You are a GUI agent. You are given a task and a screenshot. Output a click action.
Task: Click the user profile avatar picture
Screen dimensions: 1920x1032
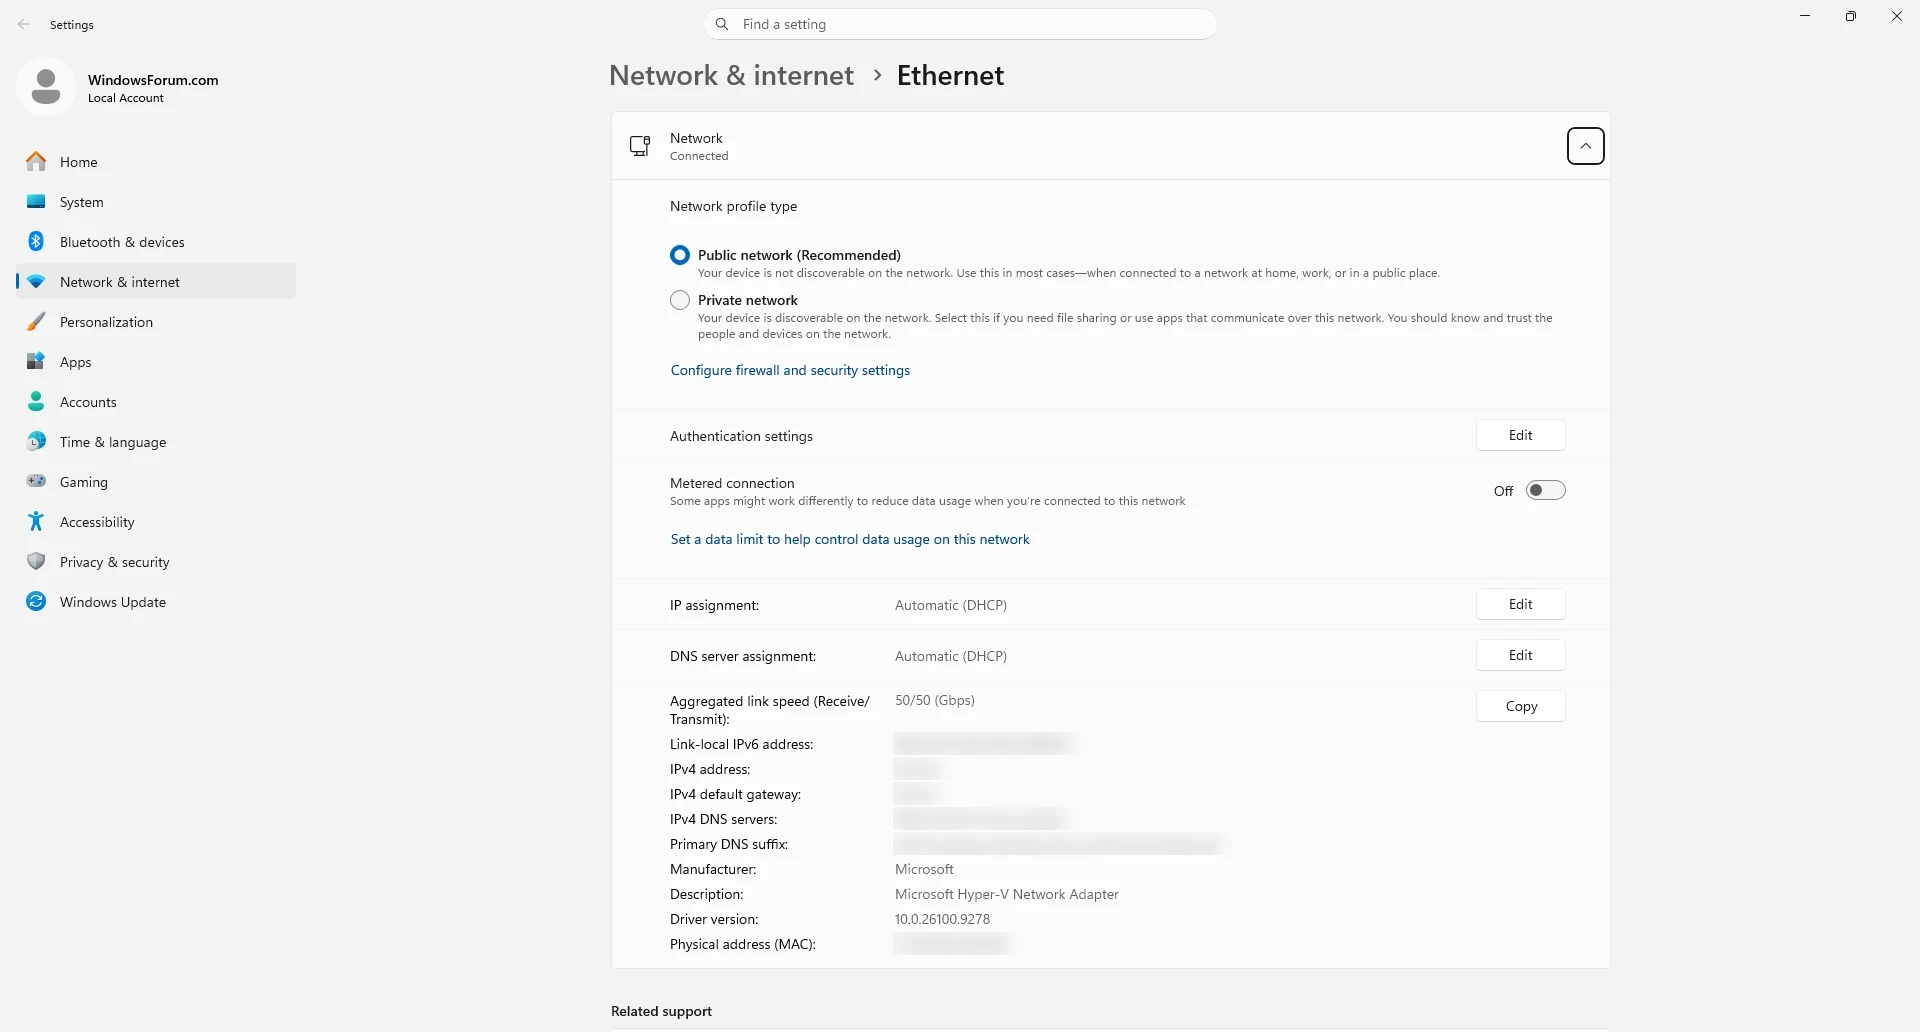pos(46,87)
